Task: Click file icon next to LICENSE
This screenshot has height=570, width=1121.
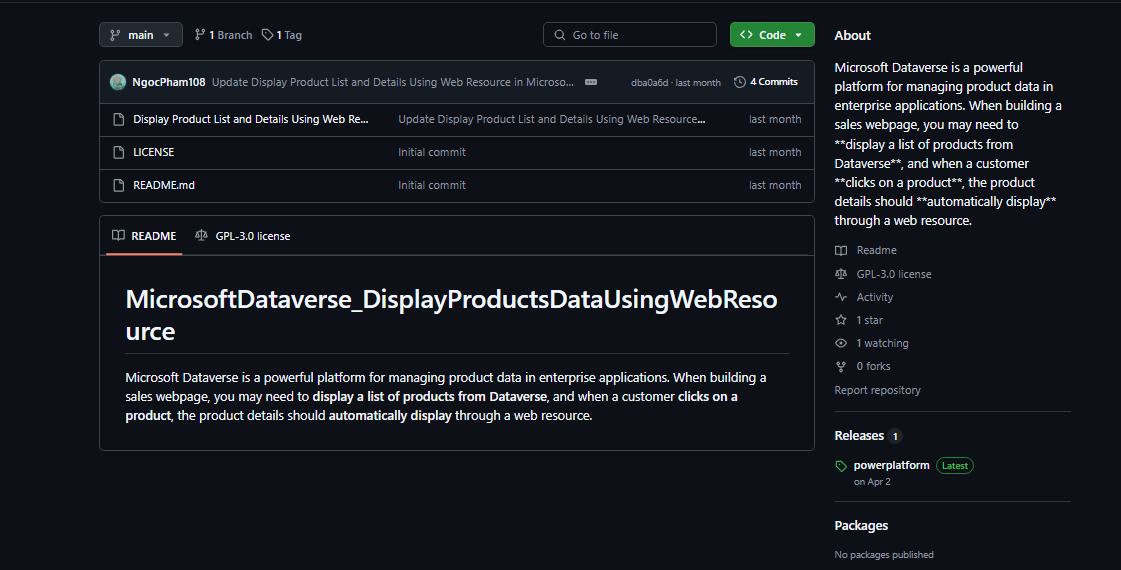Action: [119, 152]
